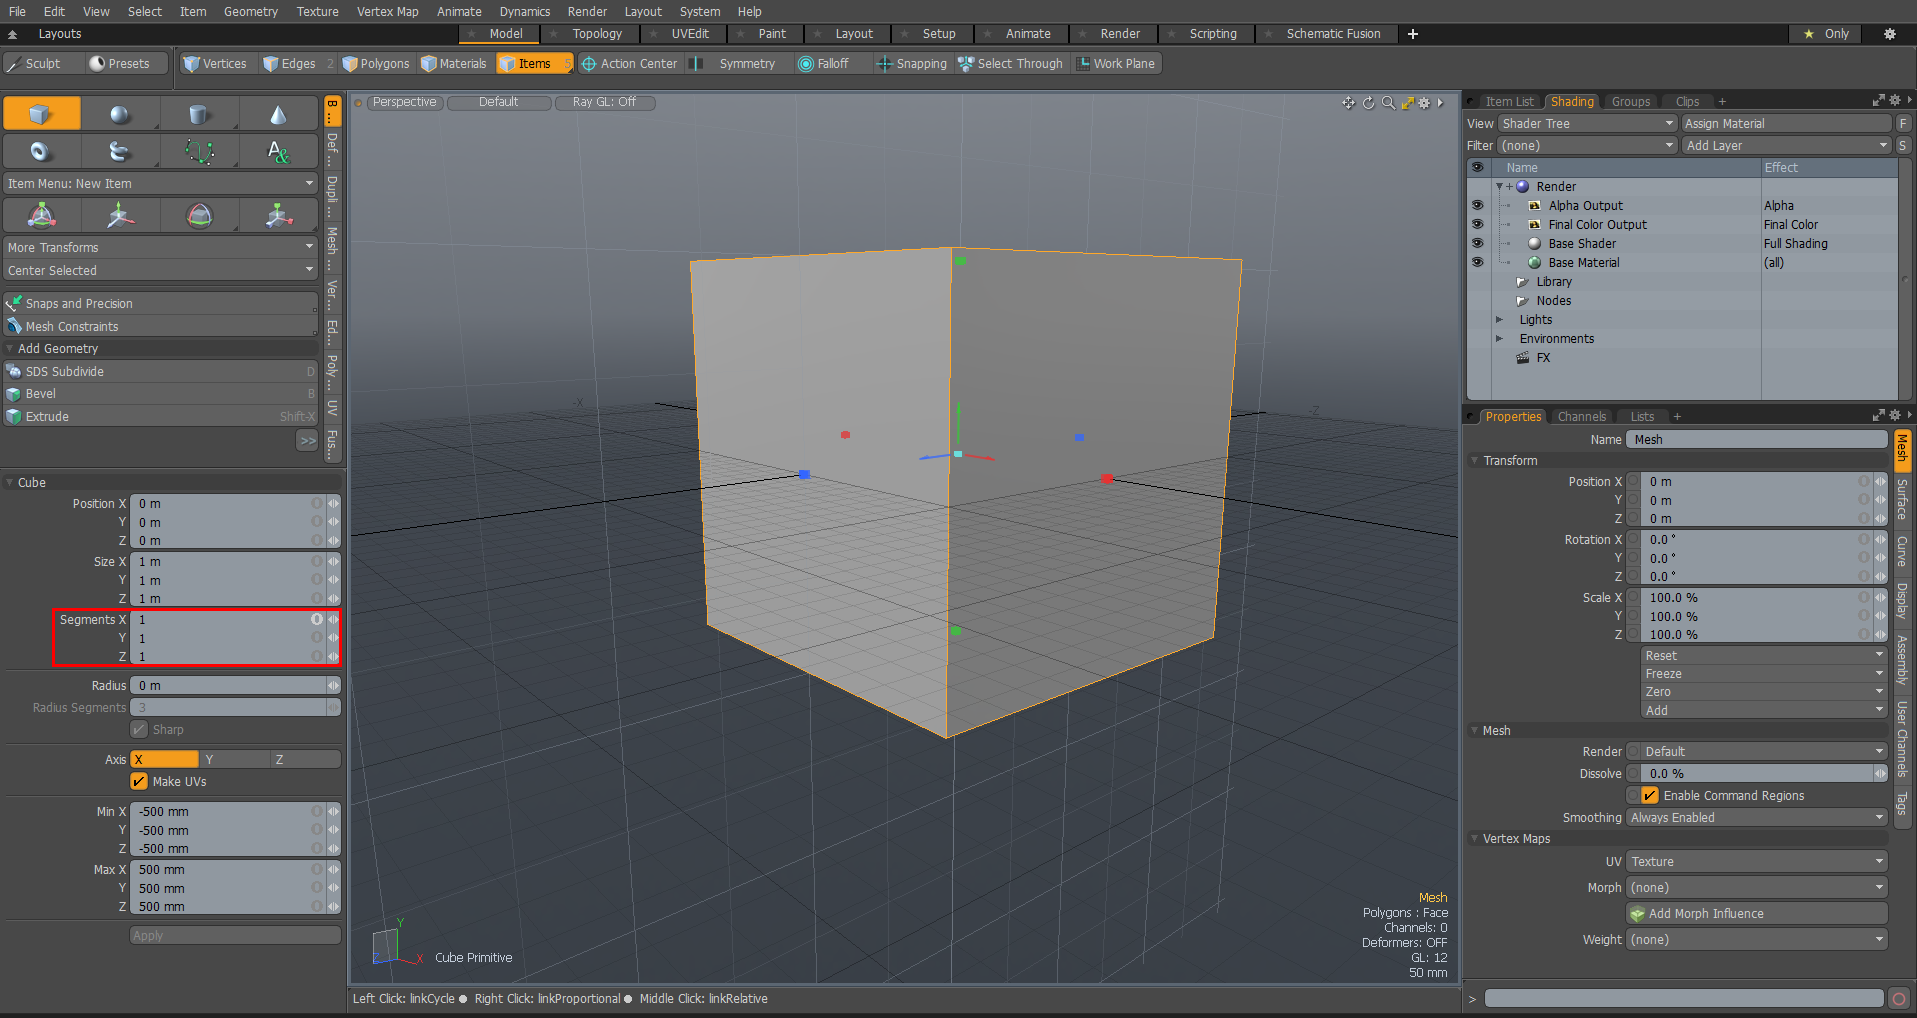Select the Cylinder primitive tool
The width and height of the screenshot is (1917, 1018).
click(x=199, y=114)
